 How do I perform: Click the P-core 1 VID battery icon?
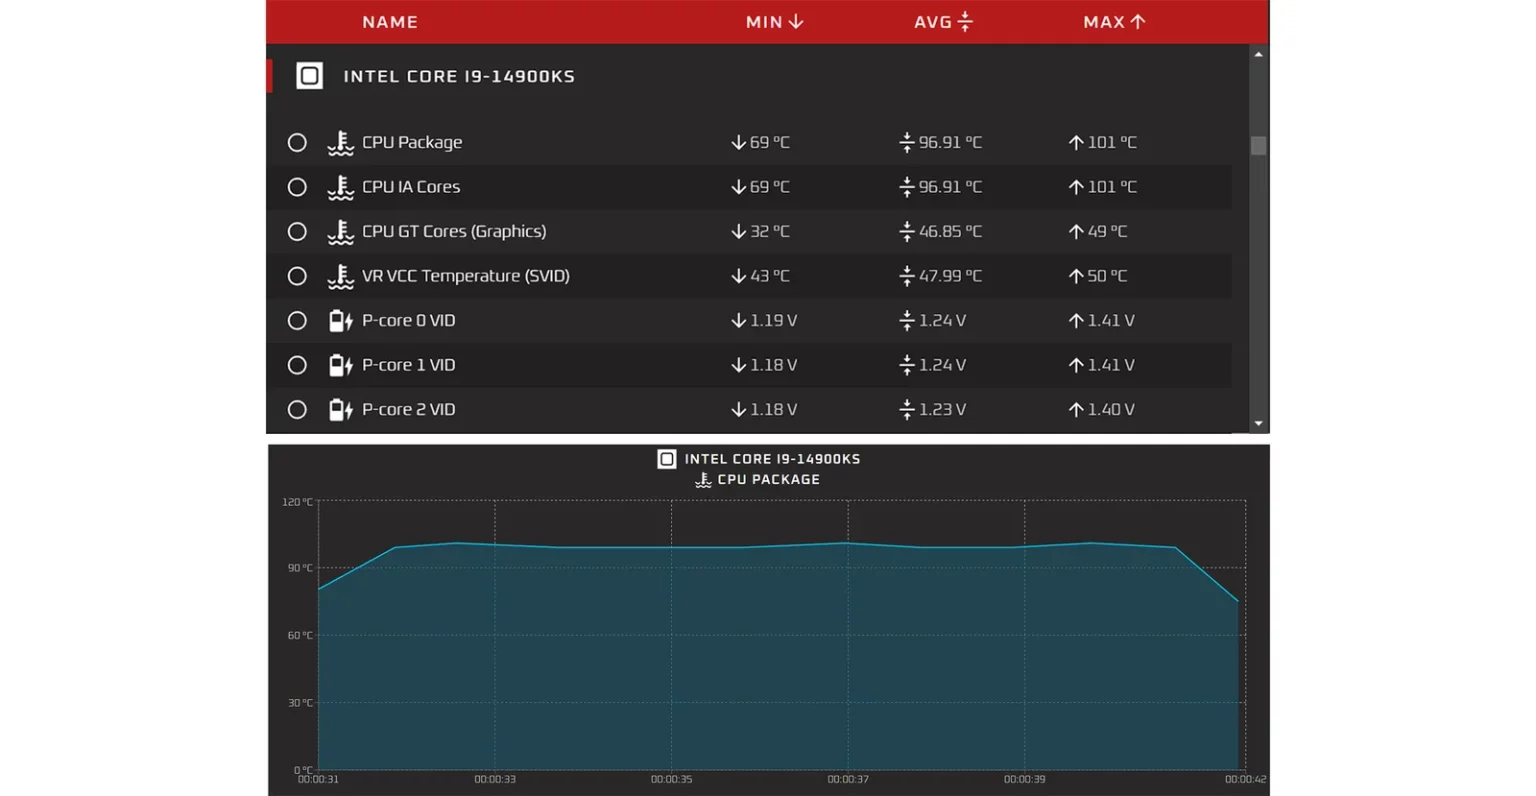click(340, 365)
